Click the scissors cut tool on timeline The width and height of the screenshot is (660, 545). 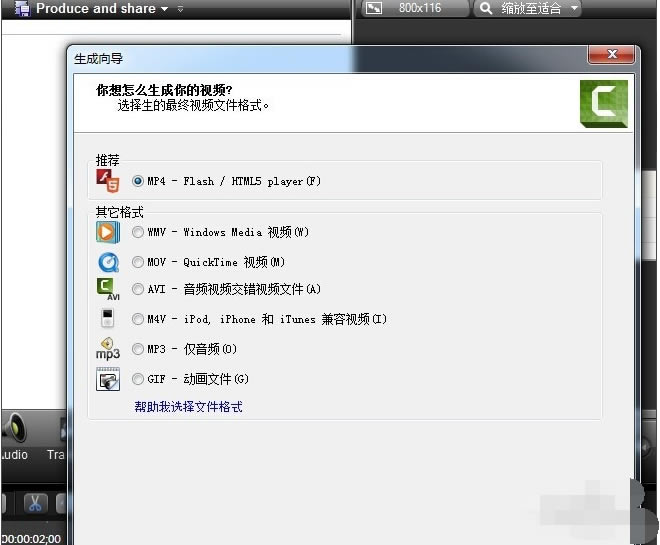click(35, 503)
